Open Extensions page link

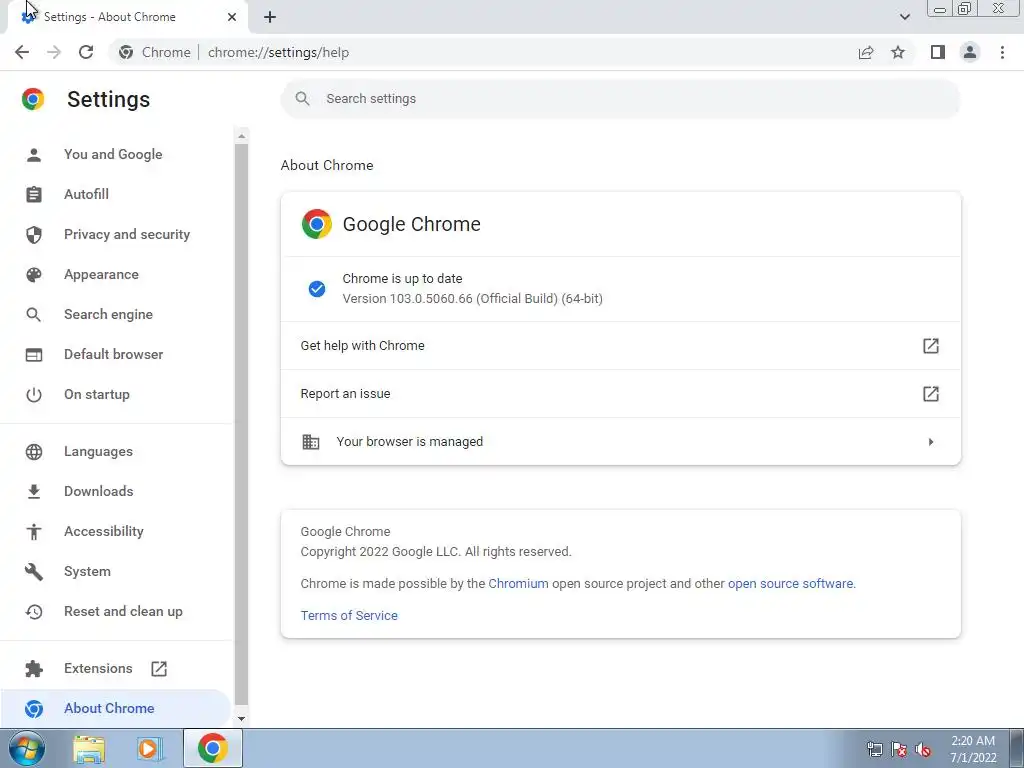coord(98,668)
